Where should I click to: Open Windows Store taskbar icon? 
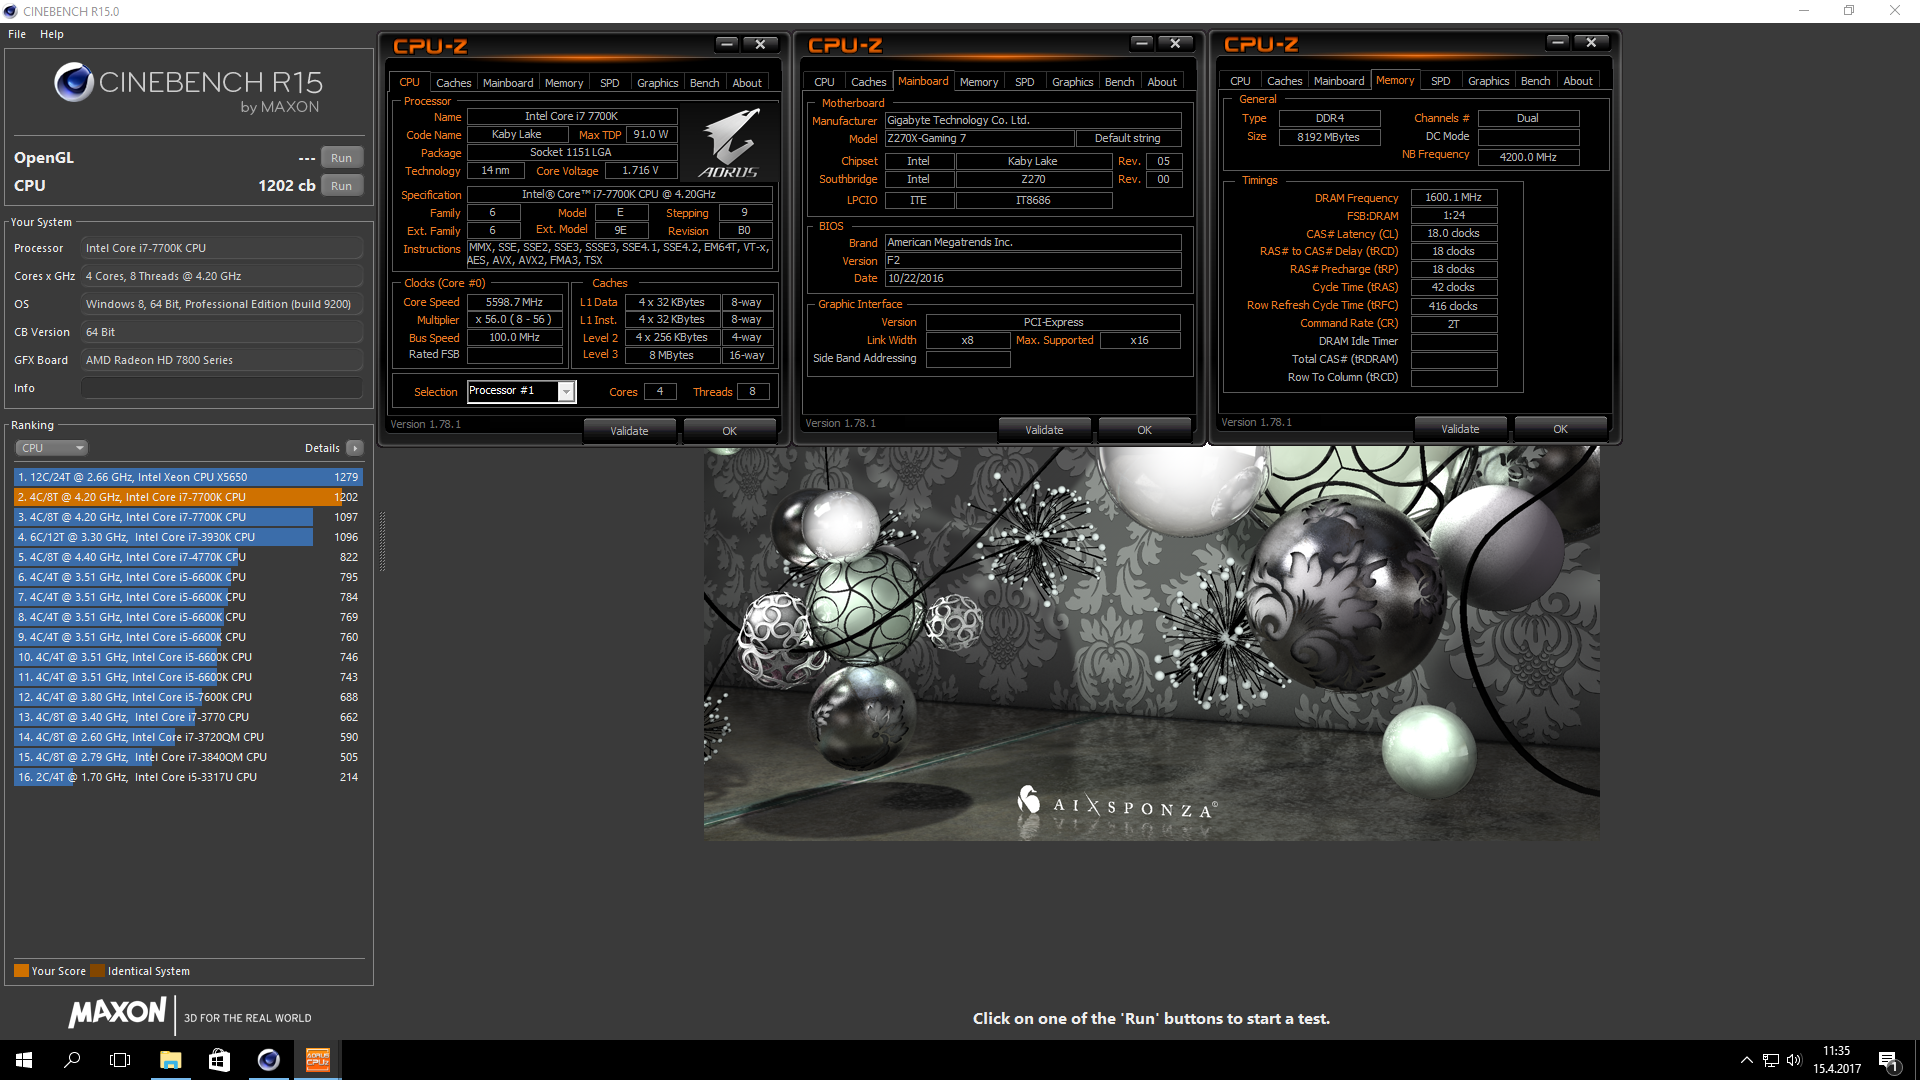[x=219, y=1060]
